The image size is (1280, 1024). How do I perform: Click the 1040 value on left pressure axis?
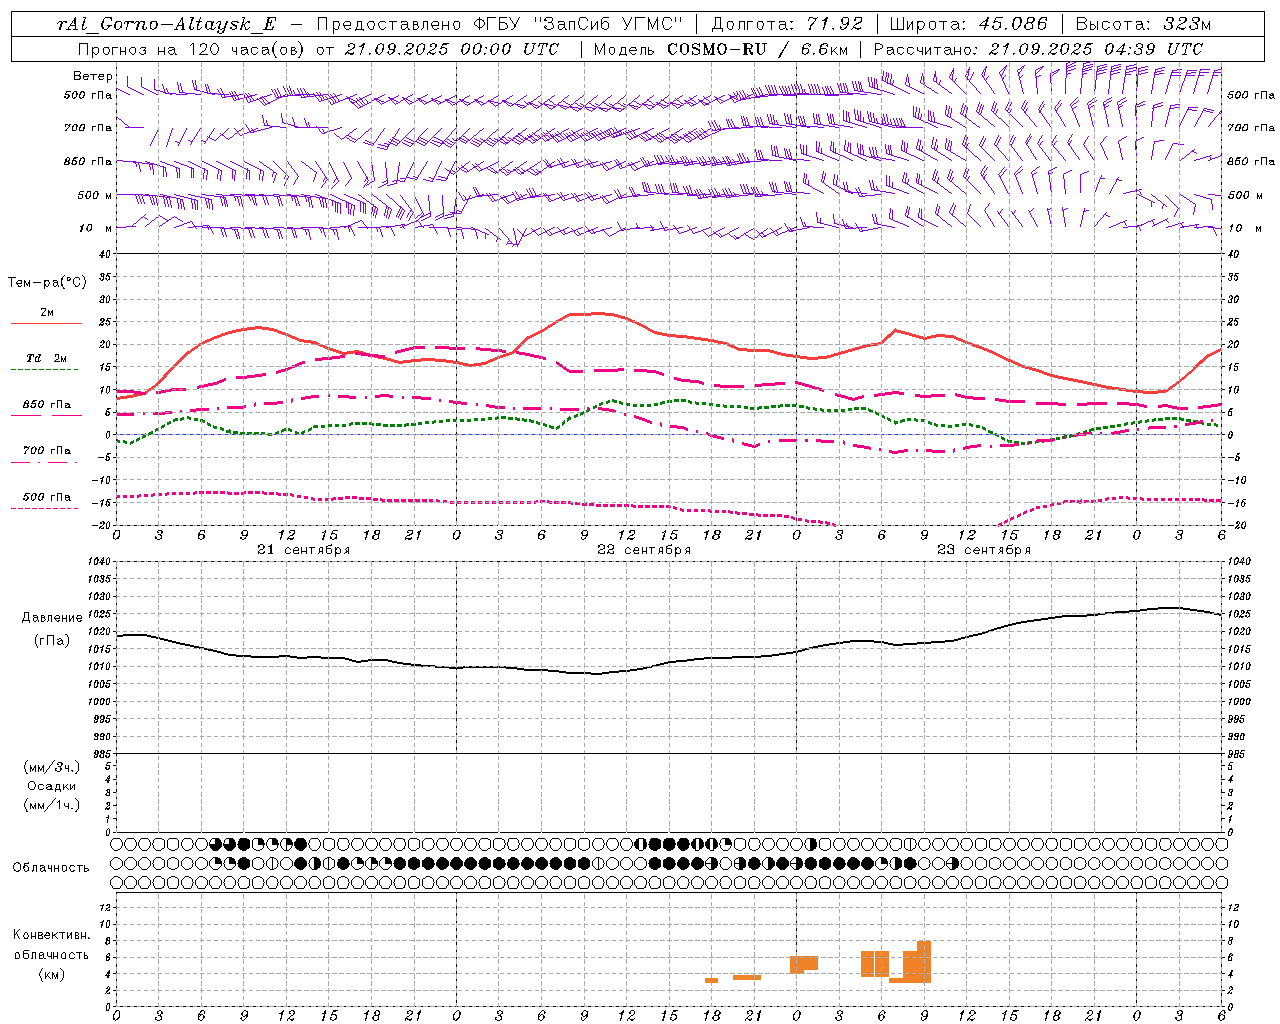point(97,562)
